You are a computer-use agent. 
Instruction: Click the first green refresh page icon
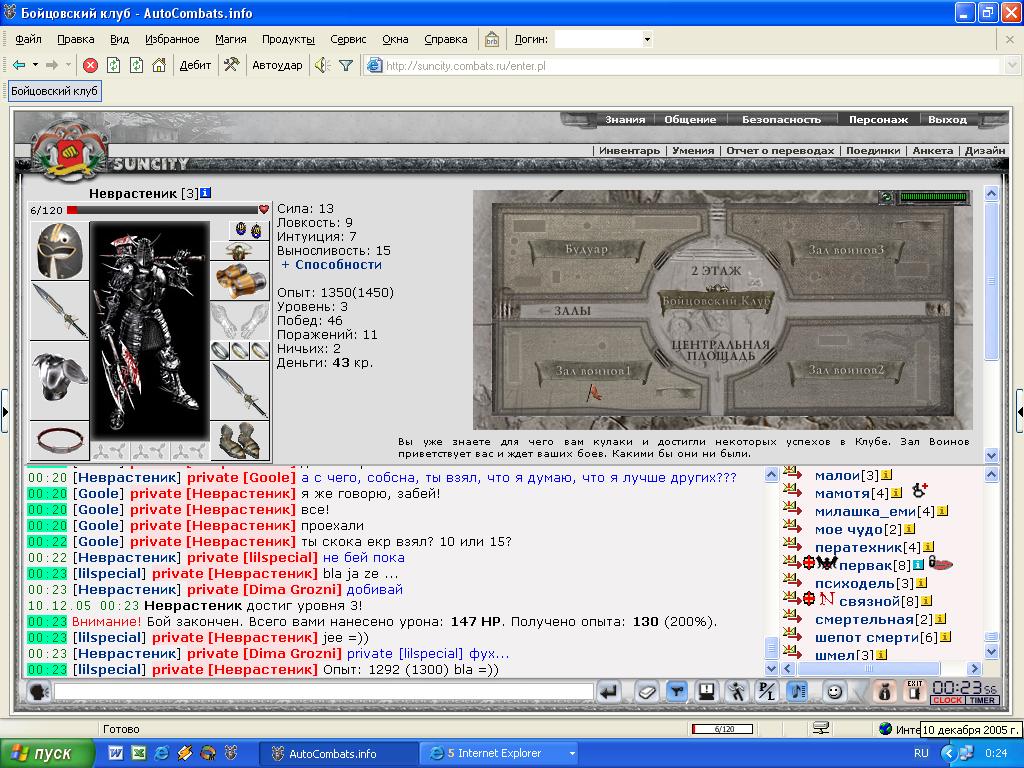click(x=114, y=65)
